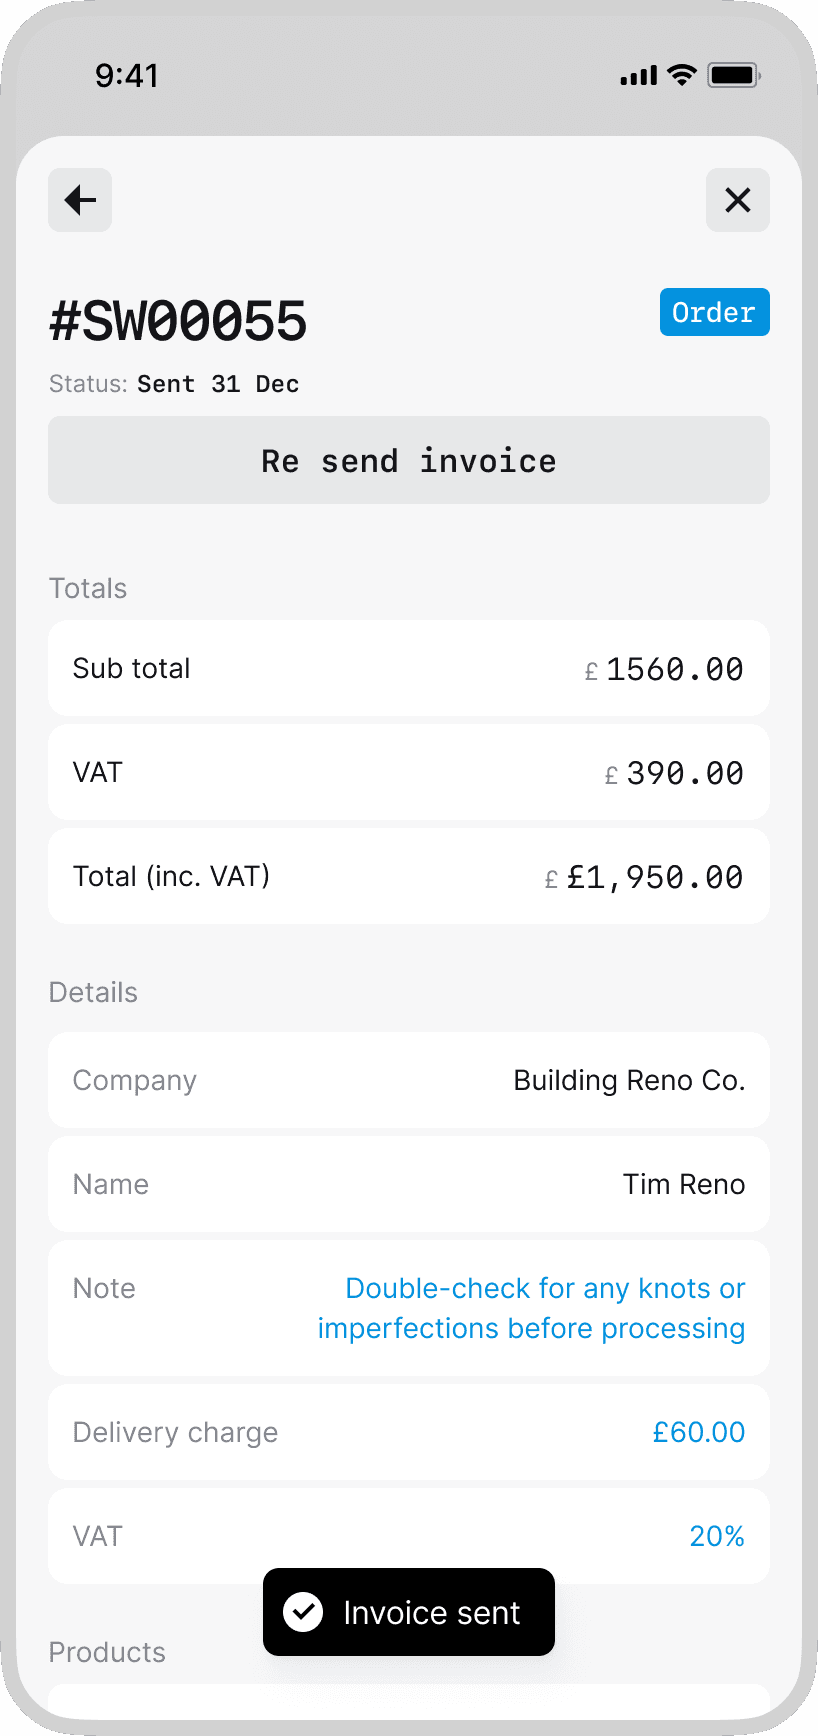Tap the checkmark icon in toast
Screen dimensions: 818x1736
(x=303, y=1611)
